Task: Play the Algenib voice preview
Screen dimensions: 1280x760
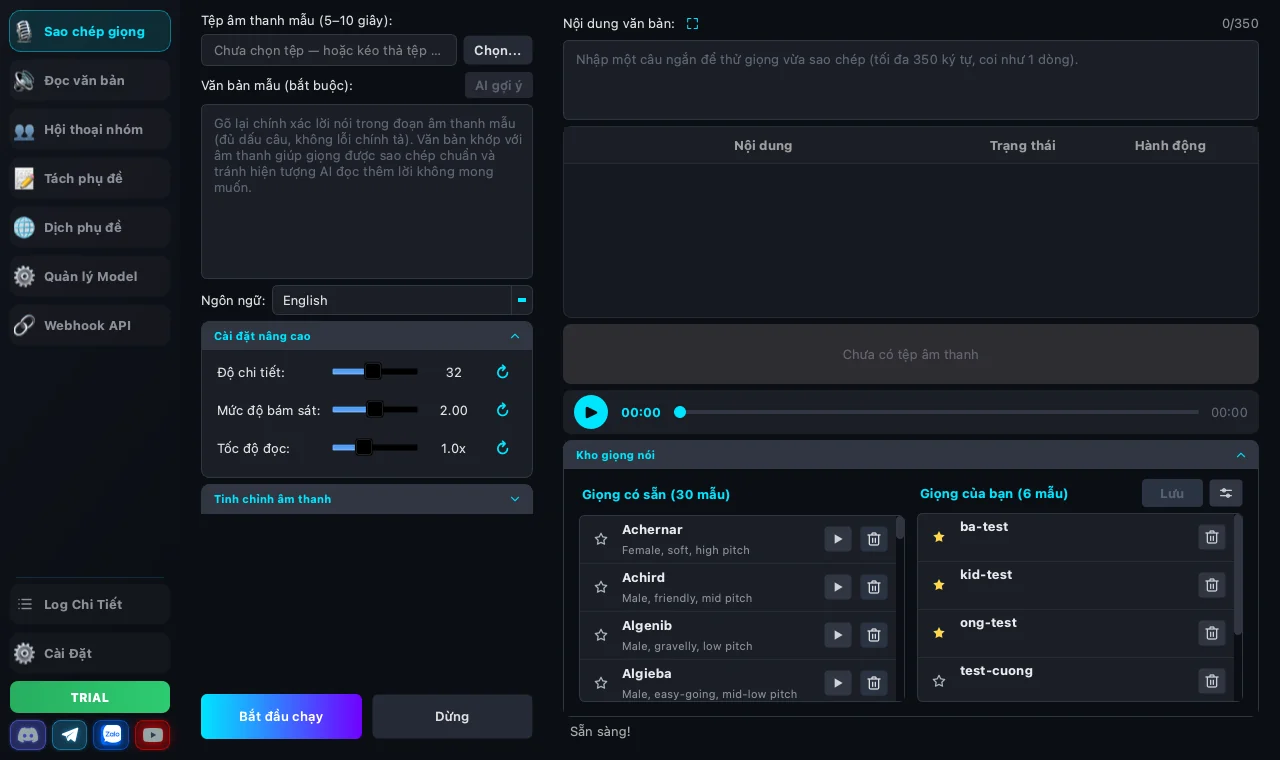Action: (x=837, y=635)
